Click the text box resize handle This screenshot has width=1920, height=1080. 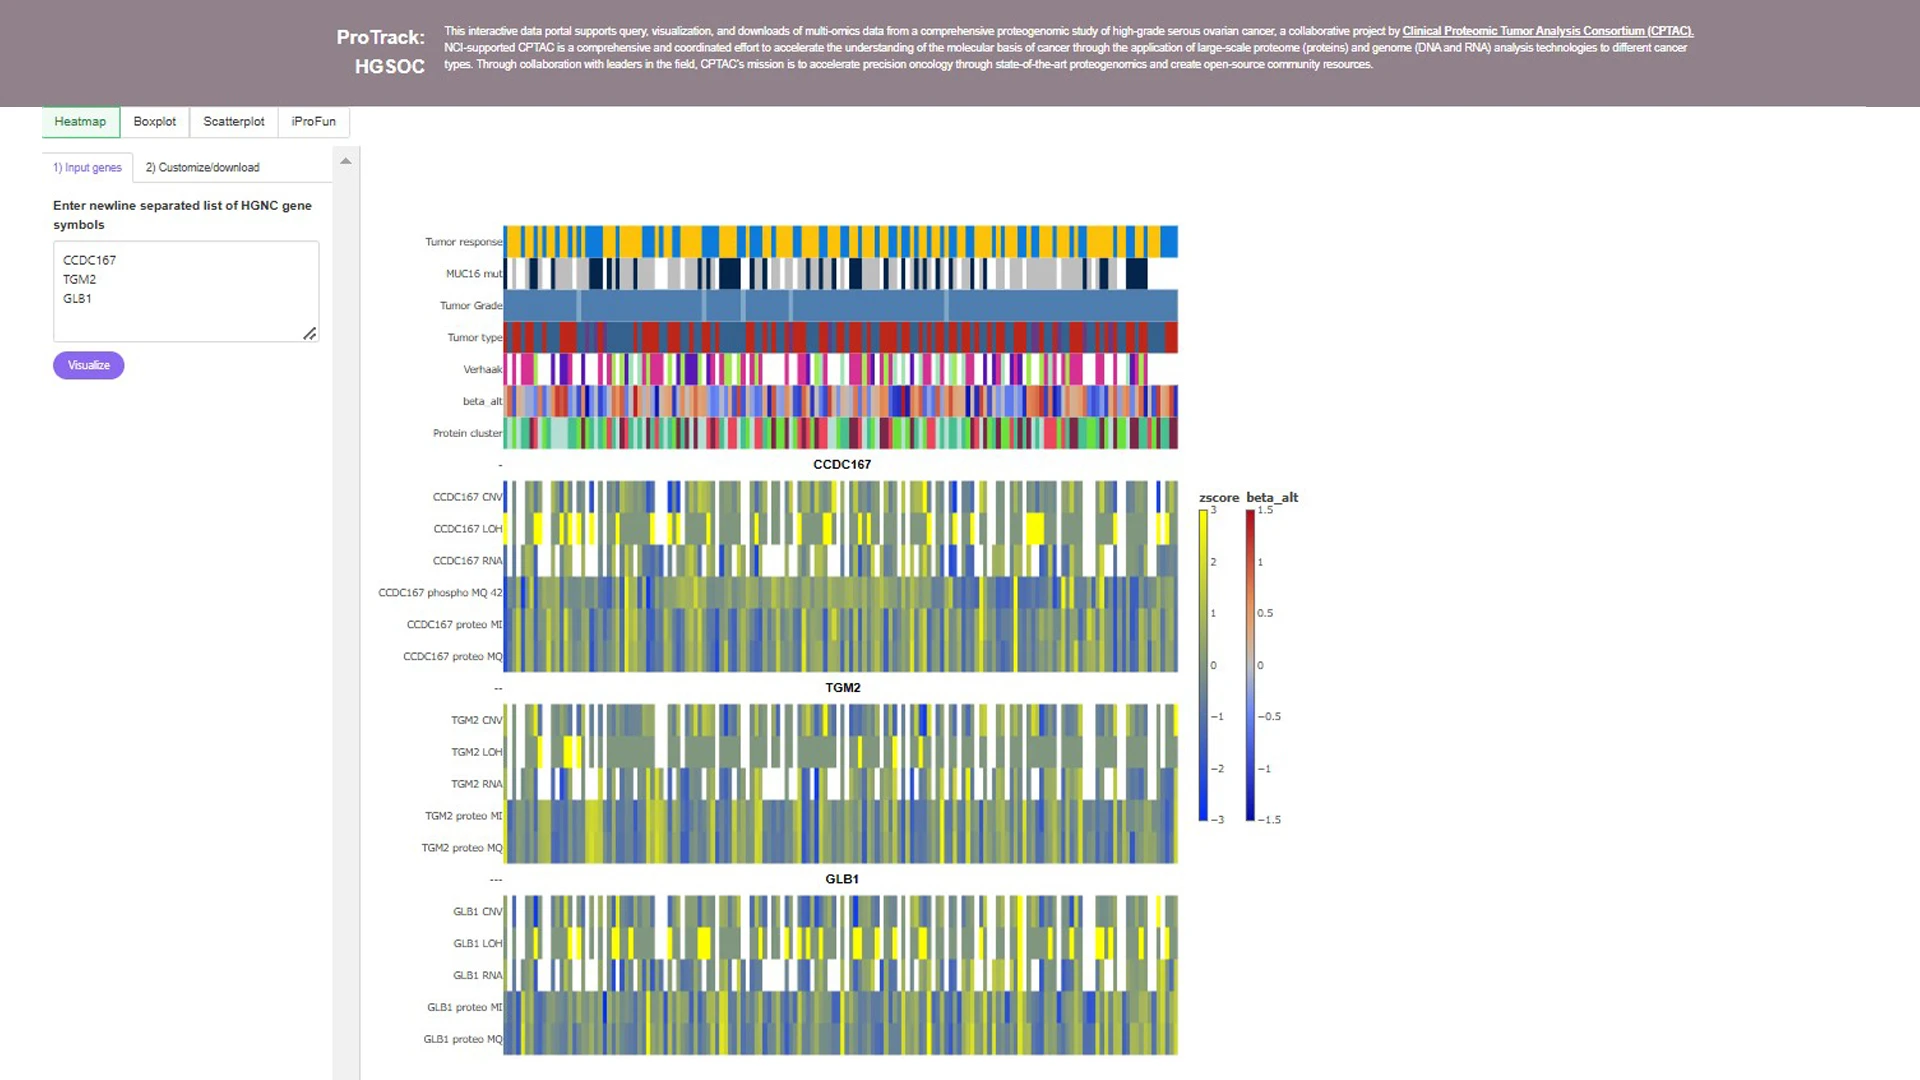click(310, 334)
